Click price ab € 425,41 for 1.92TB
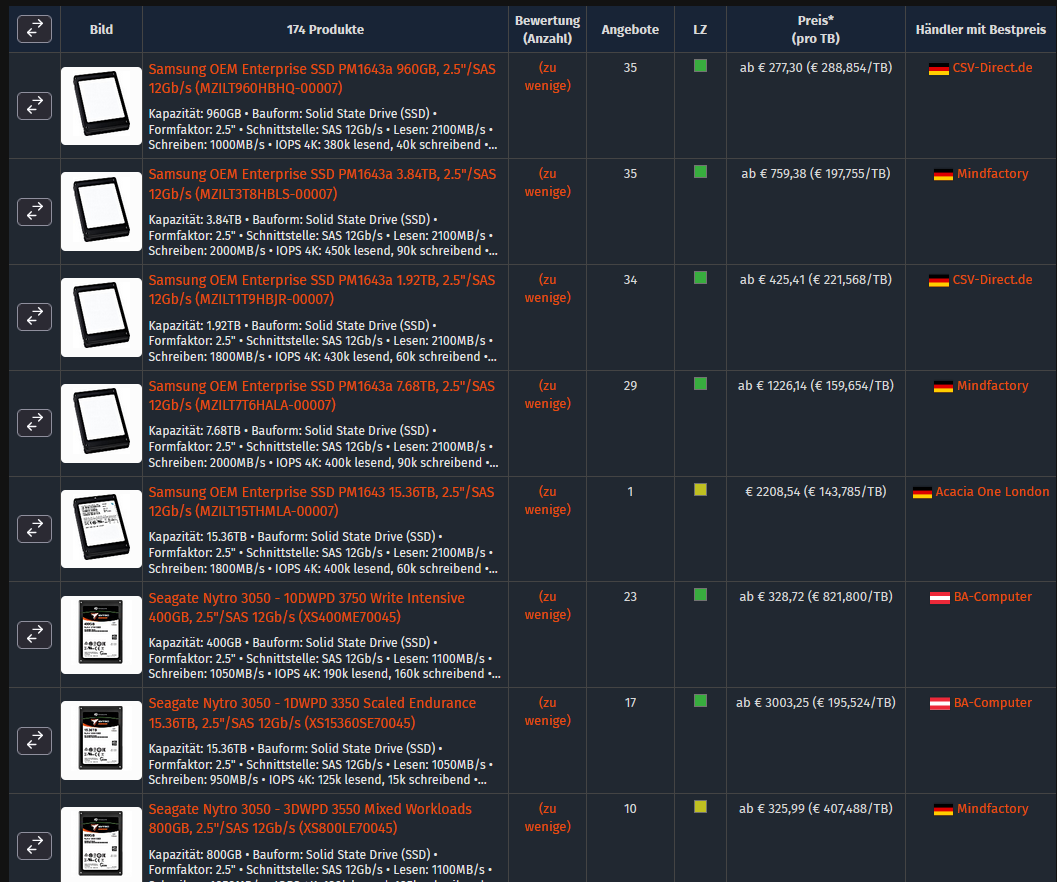 (816, 279)
